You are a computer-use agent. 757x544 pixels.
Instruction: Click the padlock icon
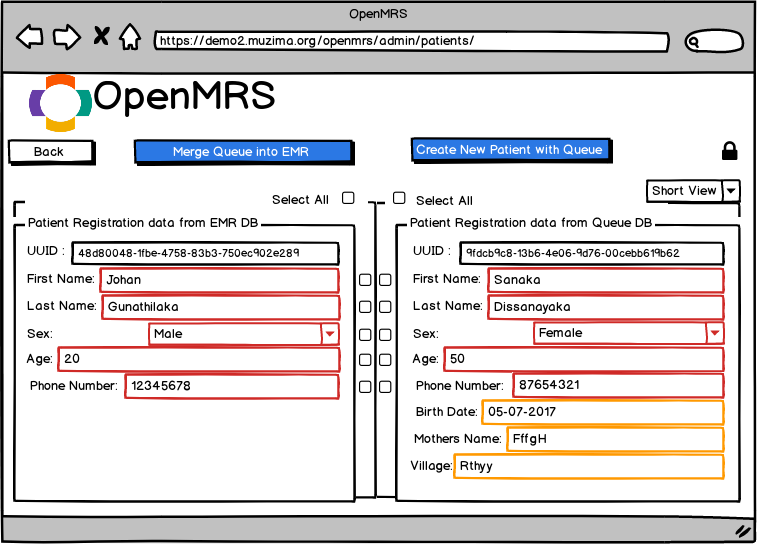click(x=729, y=151)
